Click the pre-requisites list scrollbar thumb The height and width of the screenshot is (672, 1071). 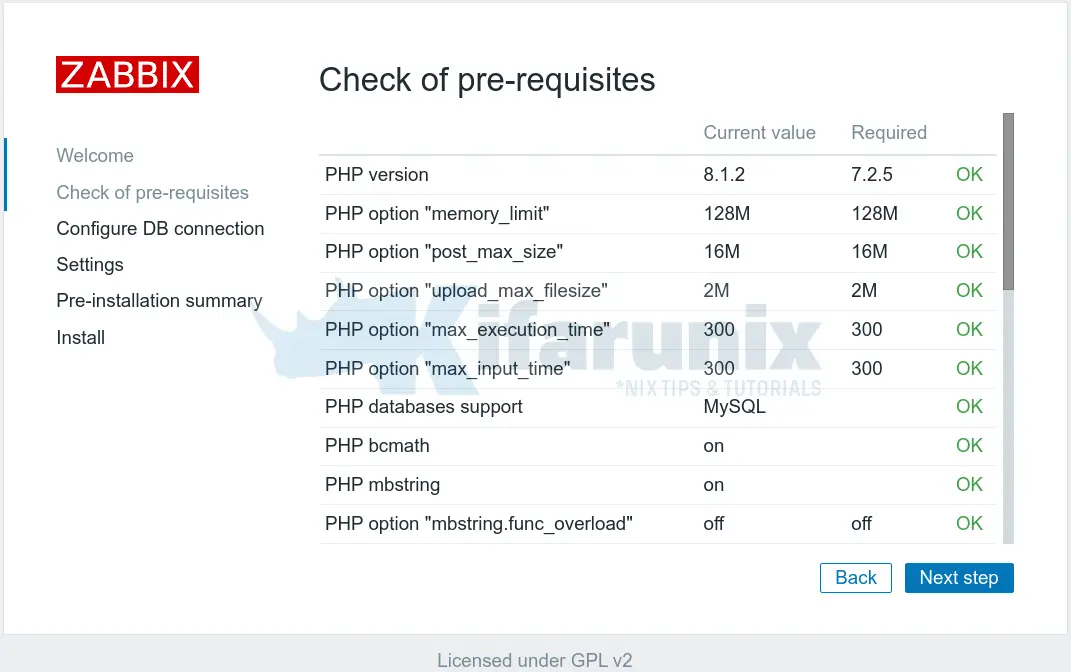point(1008,200)
